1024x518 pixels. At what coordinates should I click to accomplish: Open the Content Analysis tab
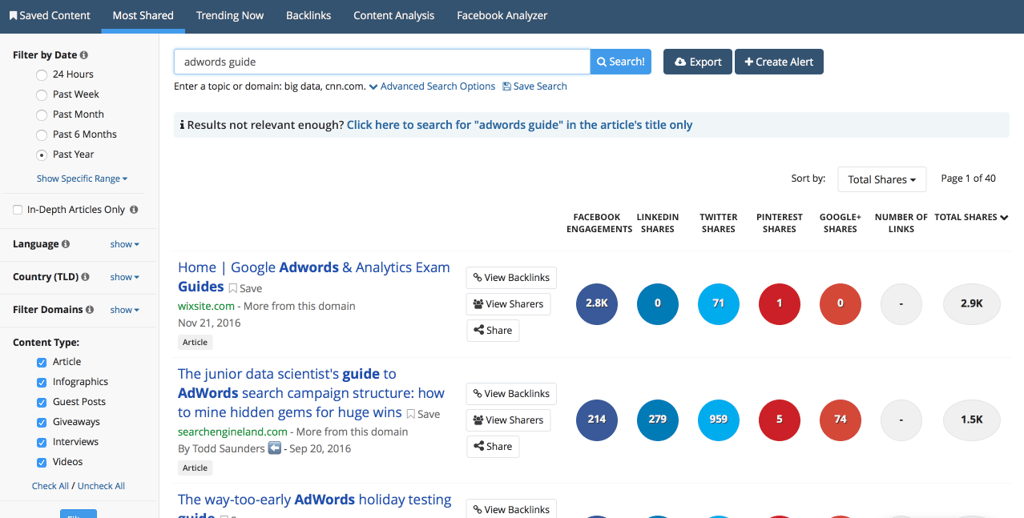tap(394, 16)
